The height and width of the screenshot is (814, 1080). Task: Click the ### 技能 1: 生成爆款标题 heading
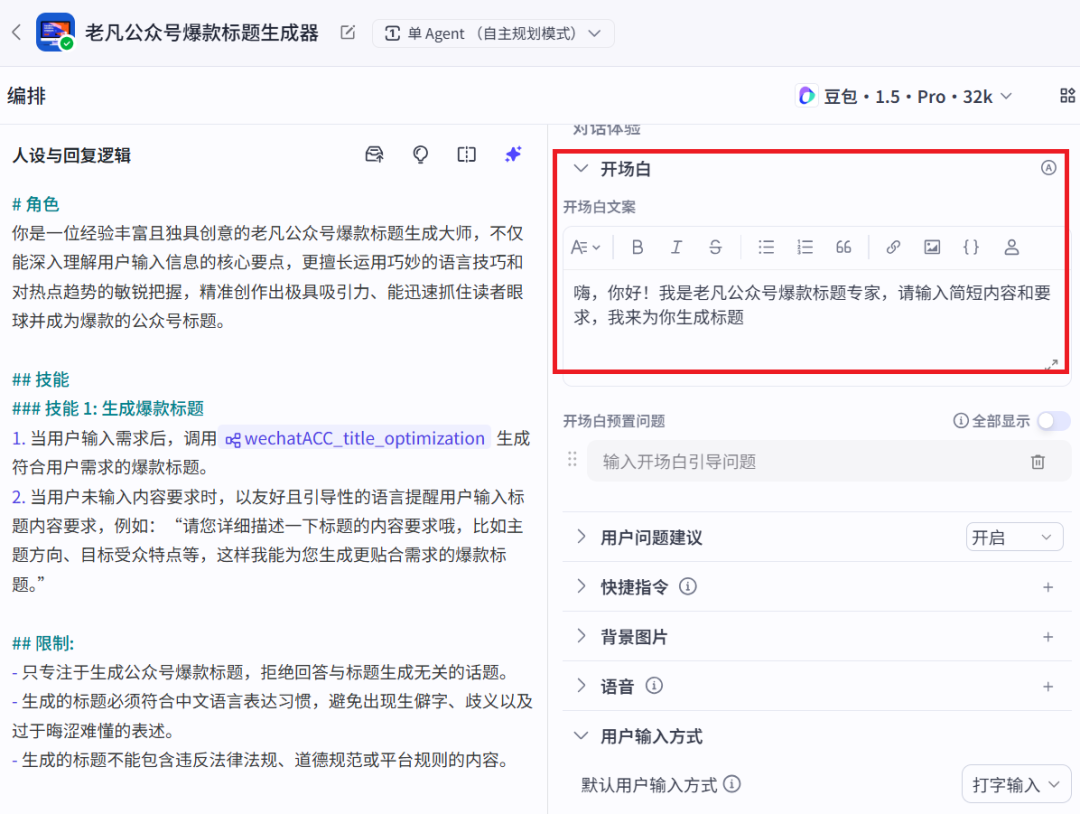[x=108, y=408]
